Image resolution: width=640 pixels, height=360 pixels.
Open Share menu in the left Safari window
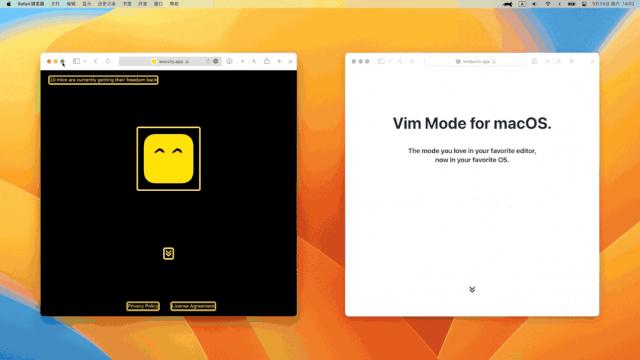point(267,61)
